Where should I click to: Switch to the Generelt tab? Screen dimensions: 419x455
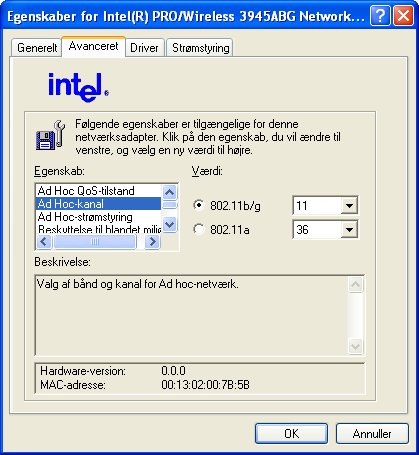[x=36, y=48]
